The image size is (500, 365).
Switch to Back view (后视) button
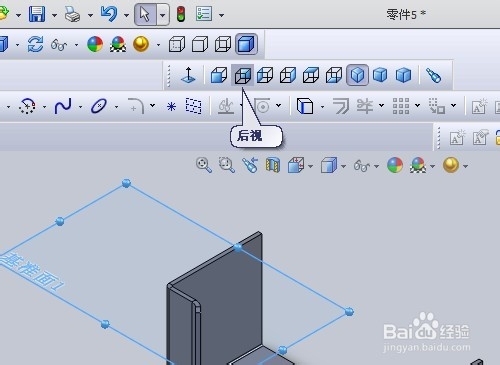243,75
